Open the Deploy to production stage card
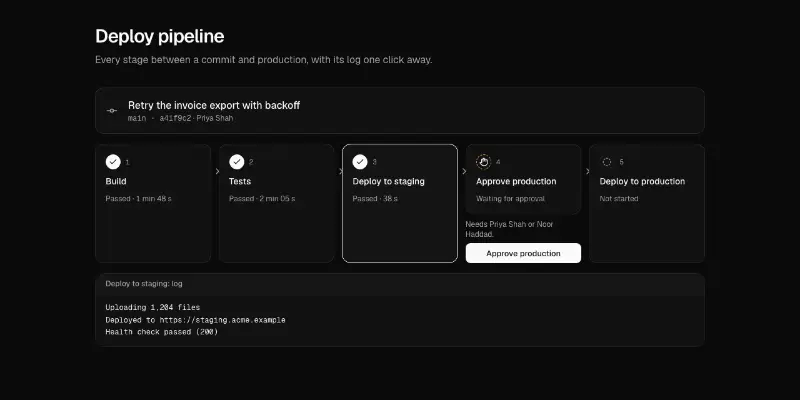Viewport: 800px width, 400px height. point(647,204)
